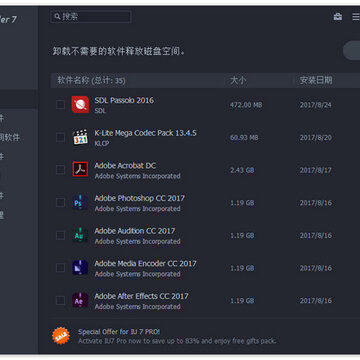Click the Adobe Audition CC 2017 name

135,231
